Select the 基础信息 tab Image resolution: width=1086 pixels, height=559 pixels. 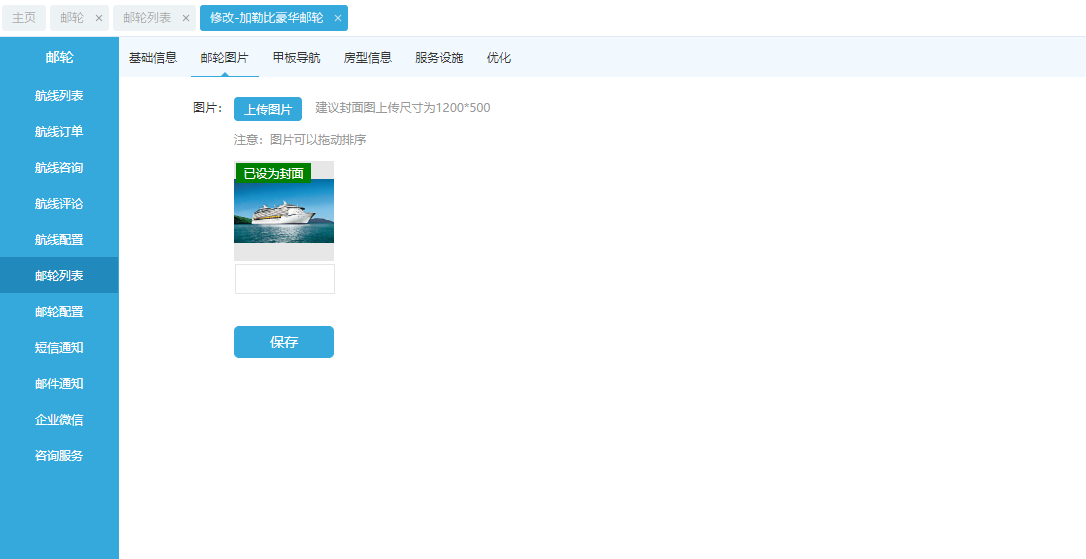tap(153, 58)
